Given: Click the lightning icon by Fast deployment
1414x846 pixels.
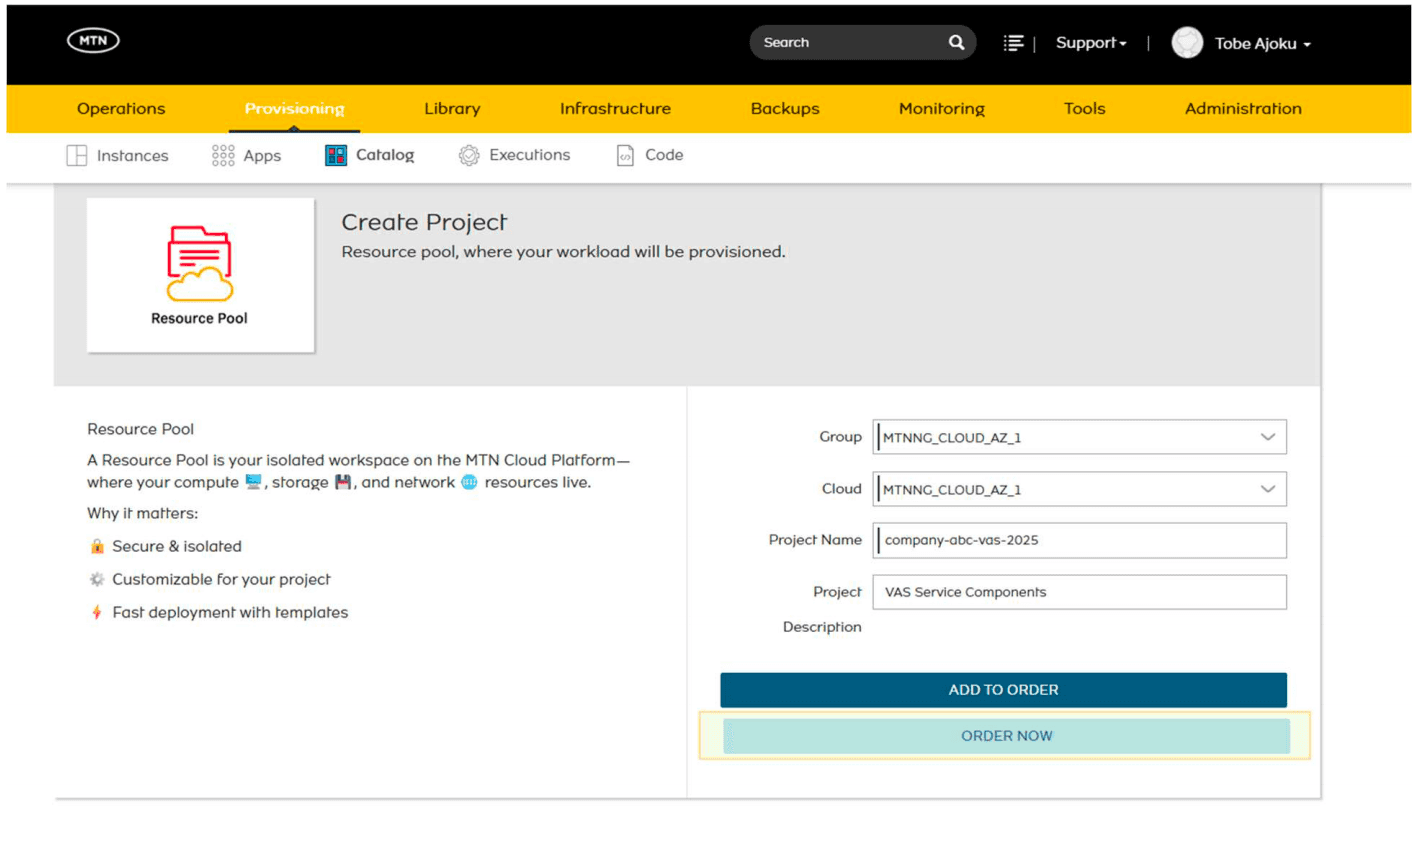Looking at the screenshot, I should pyautogui.click(x=97, y=612).
